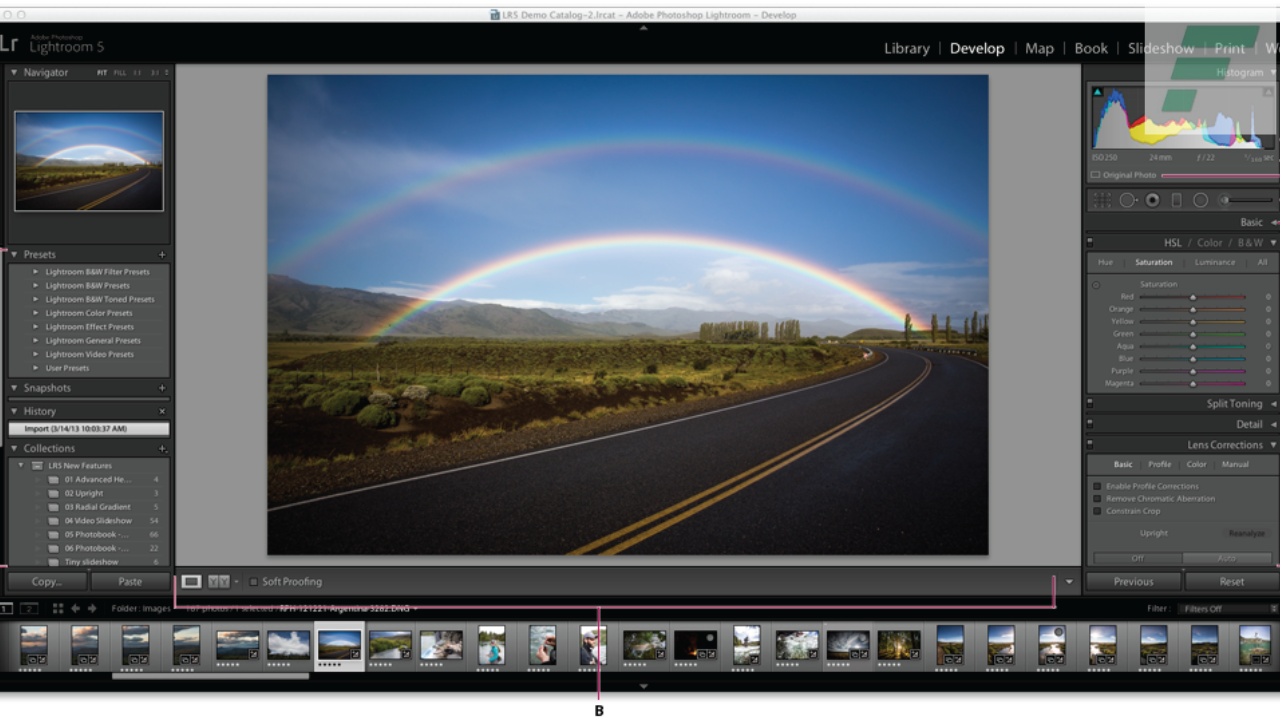Image resolution: width=1280 pixels, height=720 pixels.
Task: Select second window display button 2
Action: click(29, 608)
